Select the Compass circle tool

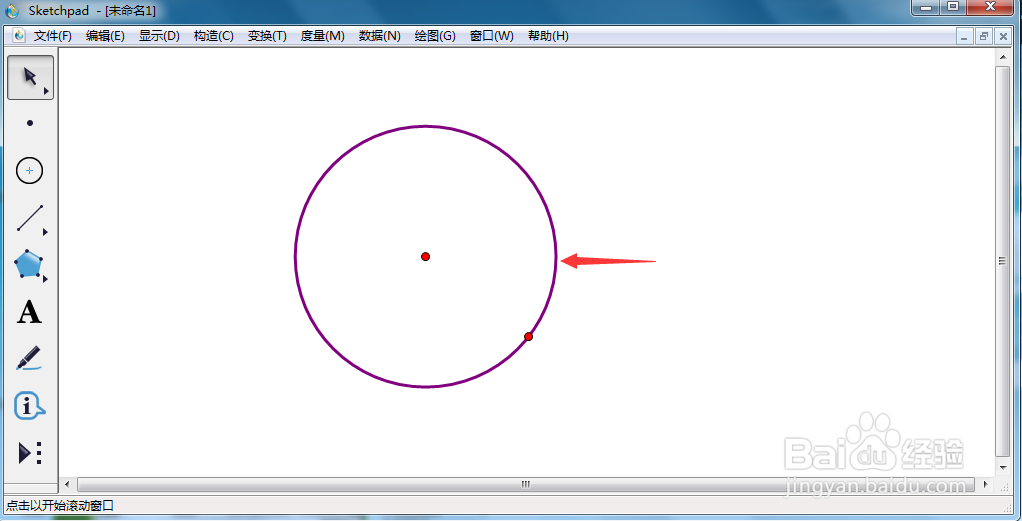(x=29, y=171)
